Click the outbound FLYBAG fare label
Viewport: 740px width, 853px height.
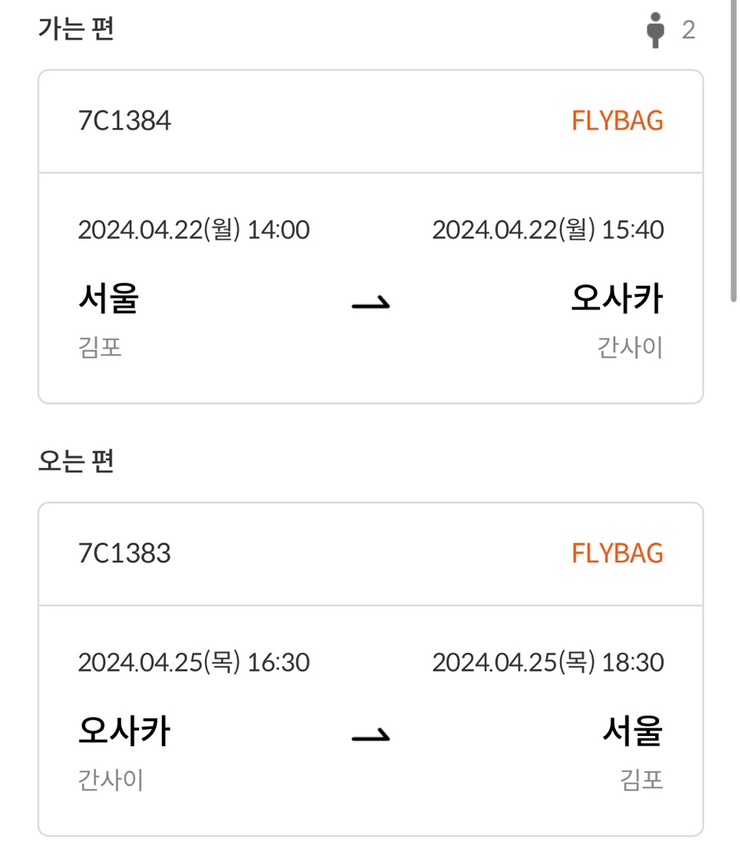[x=617, y=121]
